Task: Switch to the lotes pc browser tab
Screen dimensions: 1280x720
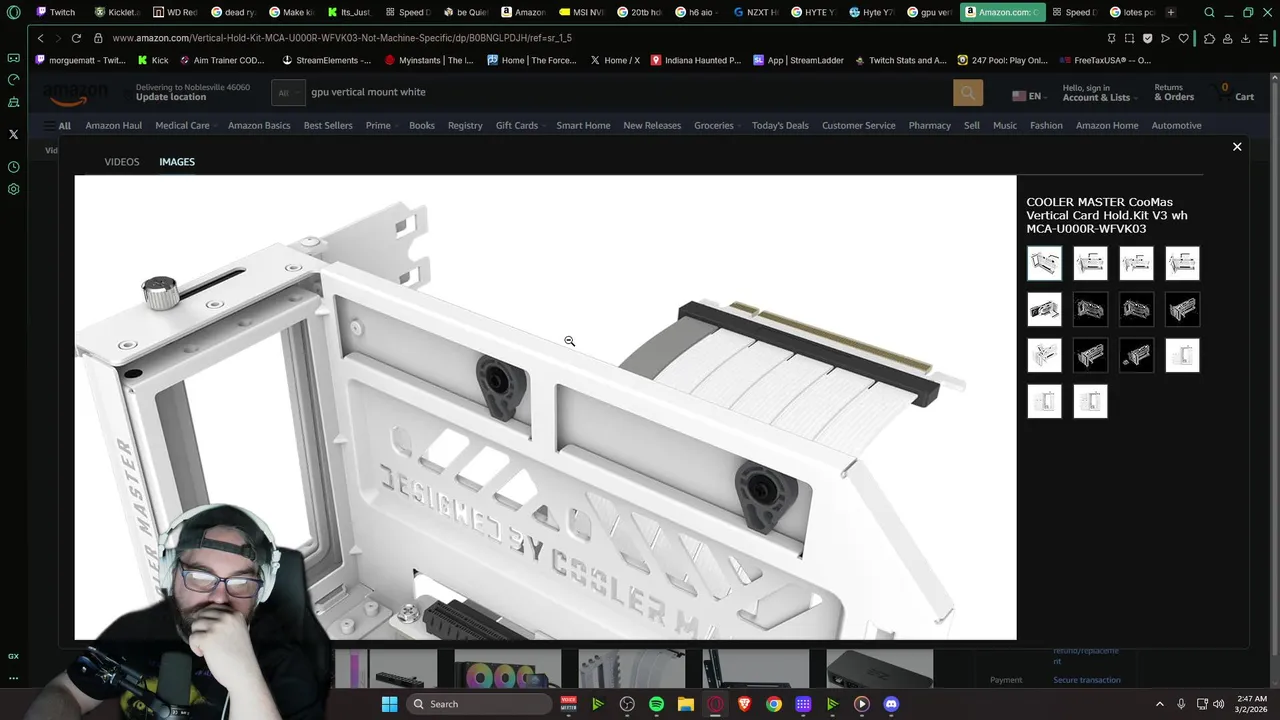Action: 1131,13
